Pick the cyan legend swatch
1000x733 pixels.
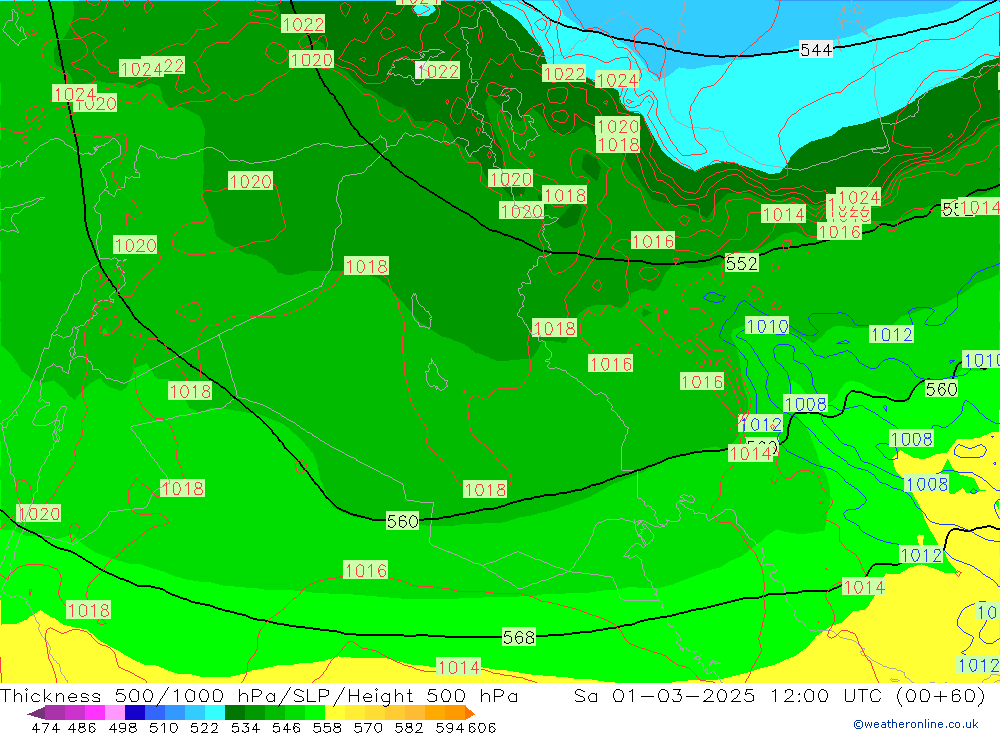[215, 713]
